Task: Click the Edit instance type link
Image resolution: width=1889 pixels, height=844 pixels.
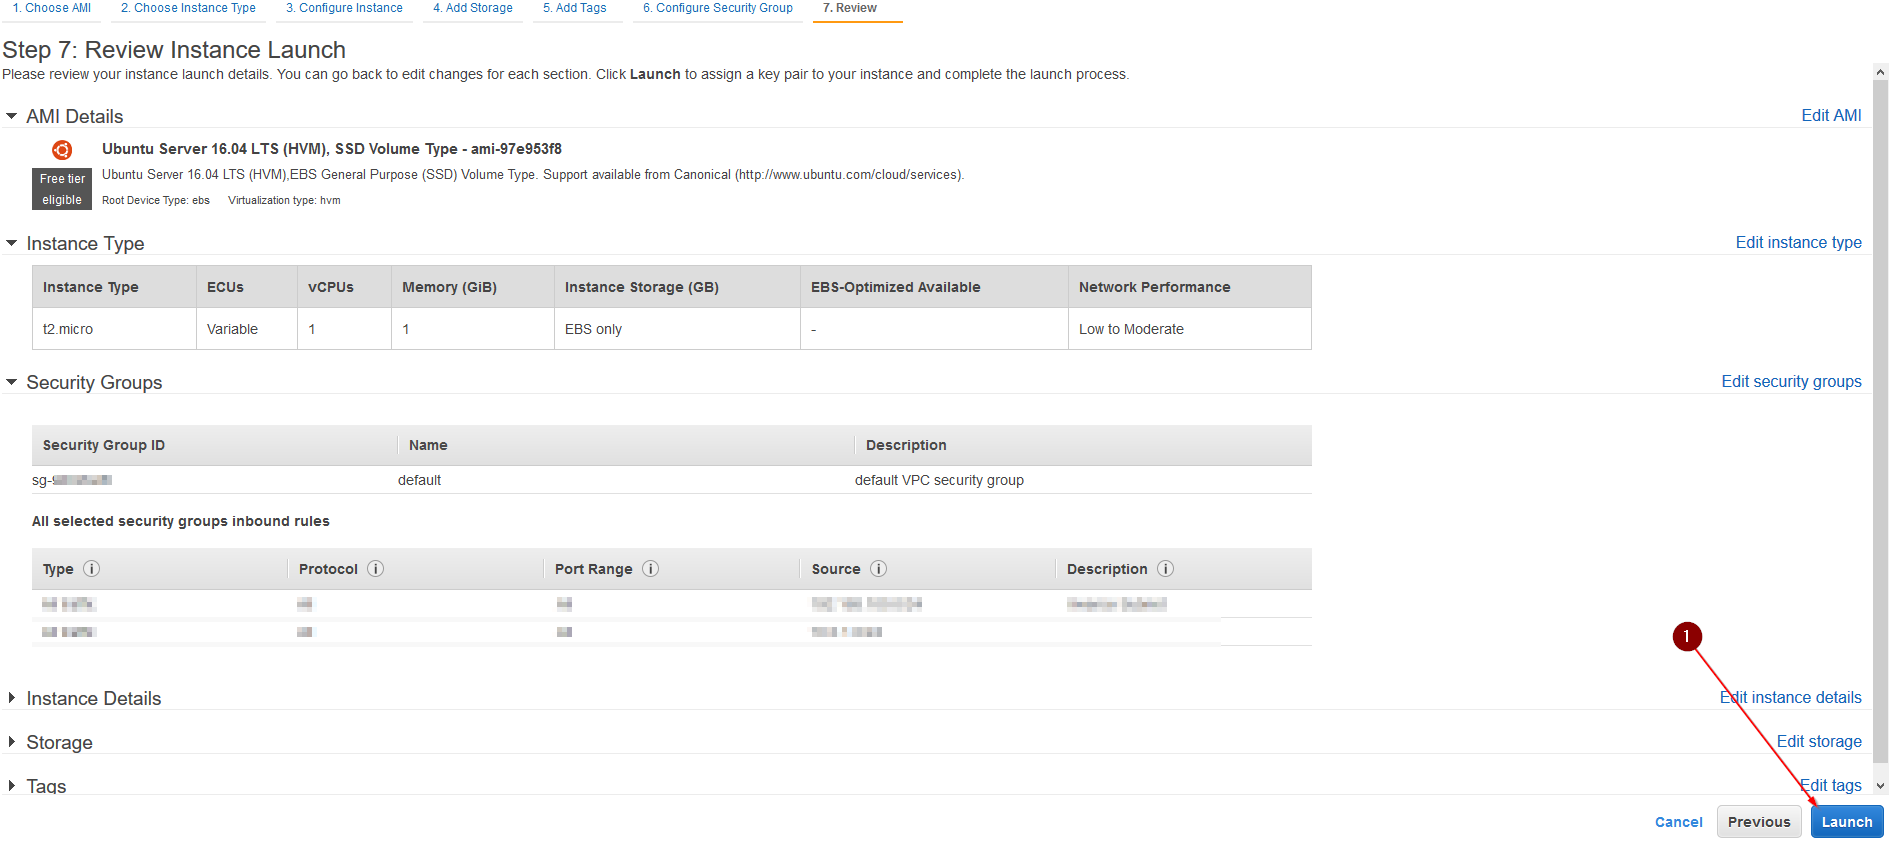Action: pos(1798,243)
